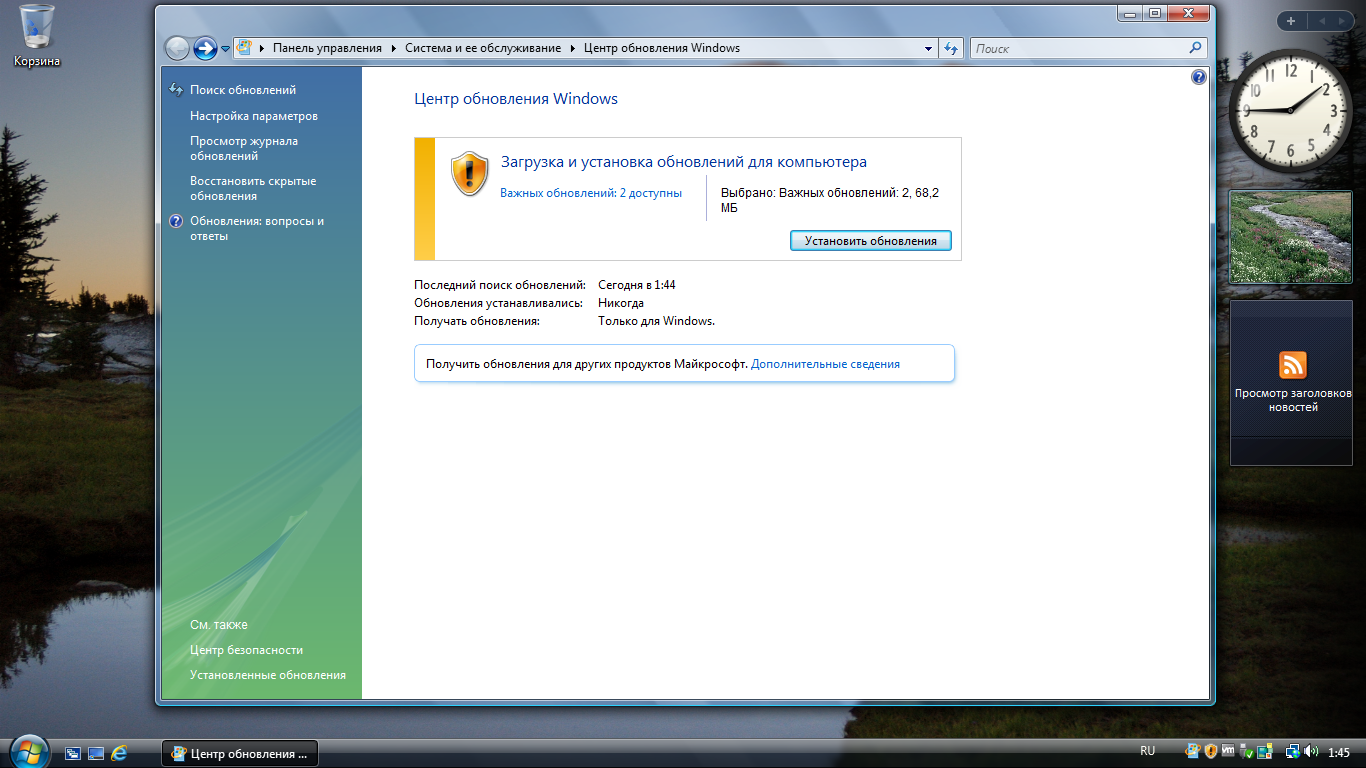Select 'Система и ее обслуживание' breadcrumb
The image size is (1366, 768).
click(x=484, y=48)
